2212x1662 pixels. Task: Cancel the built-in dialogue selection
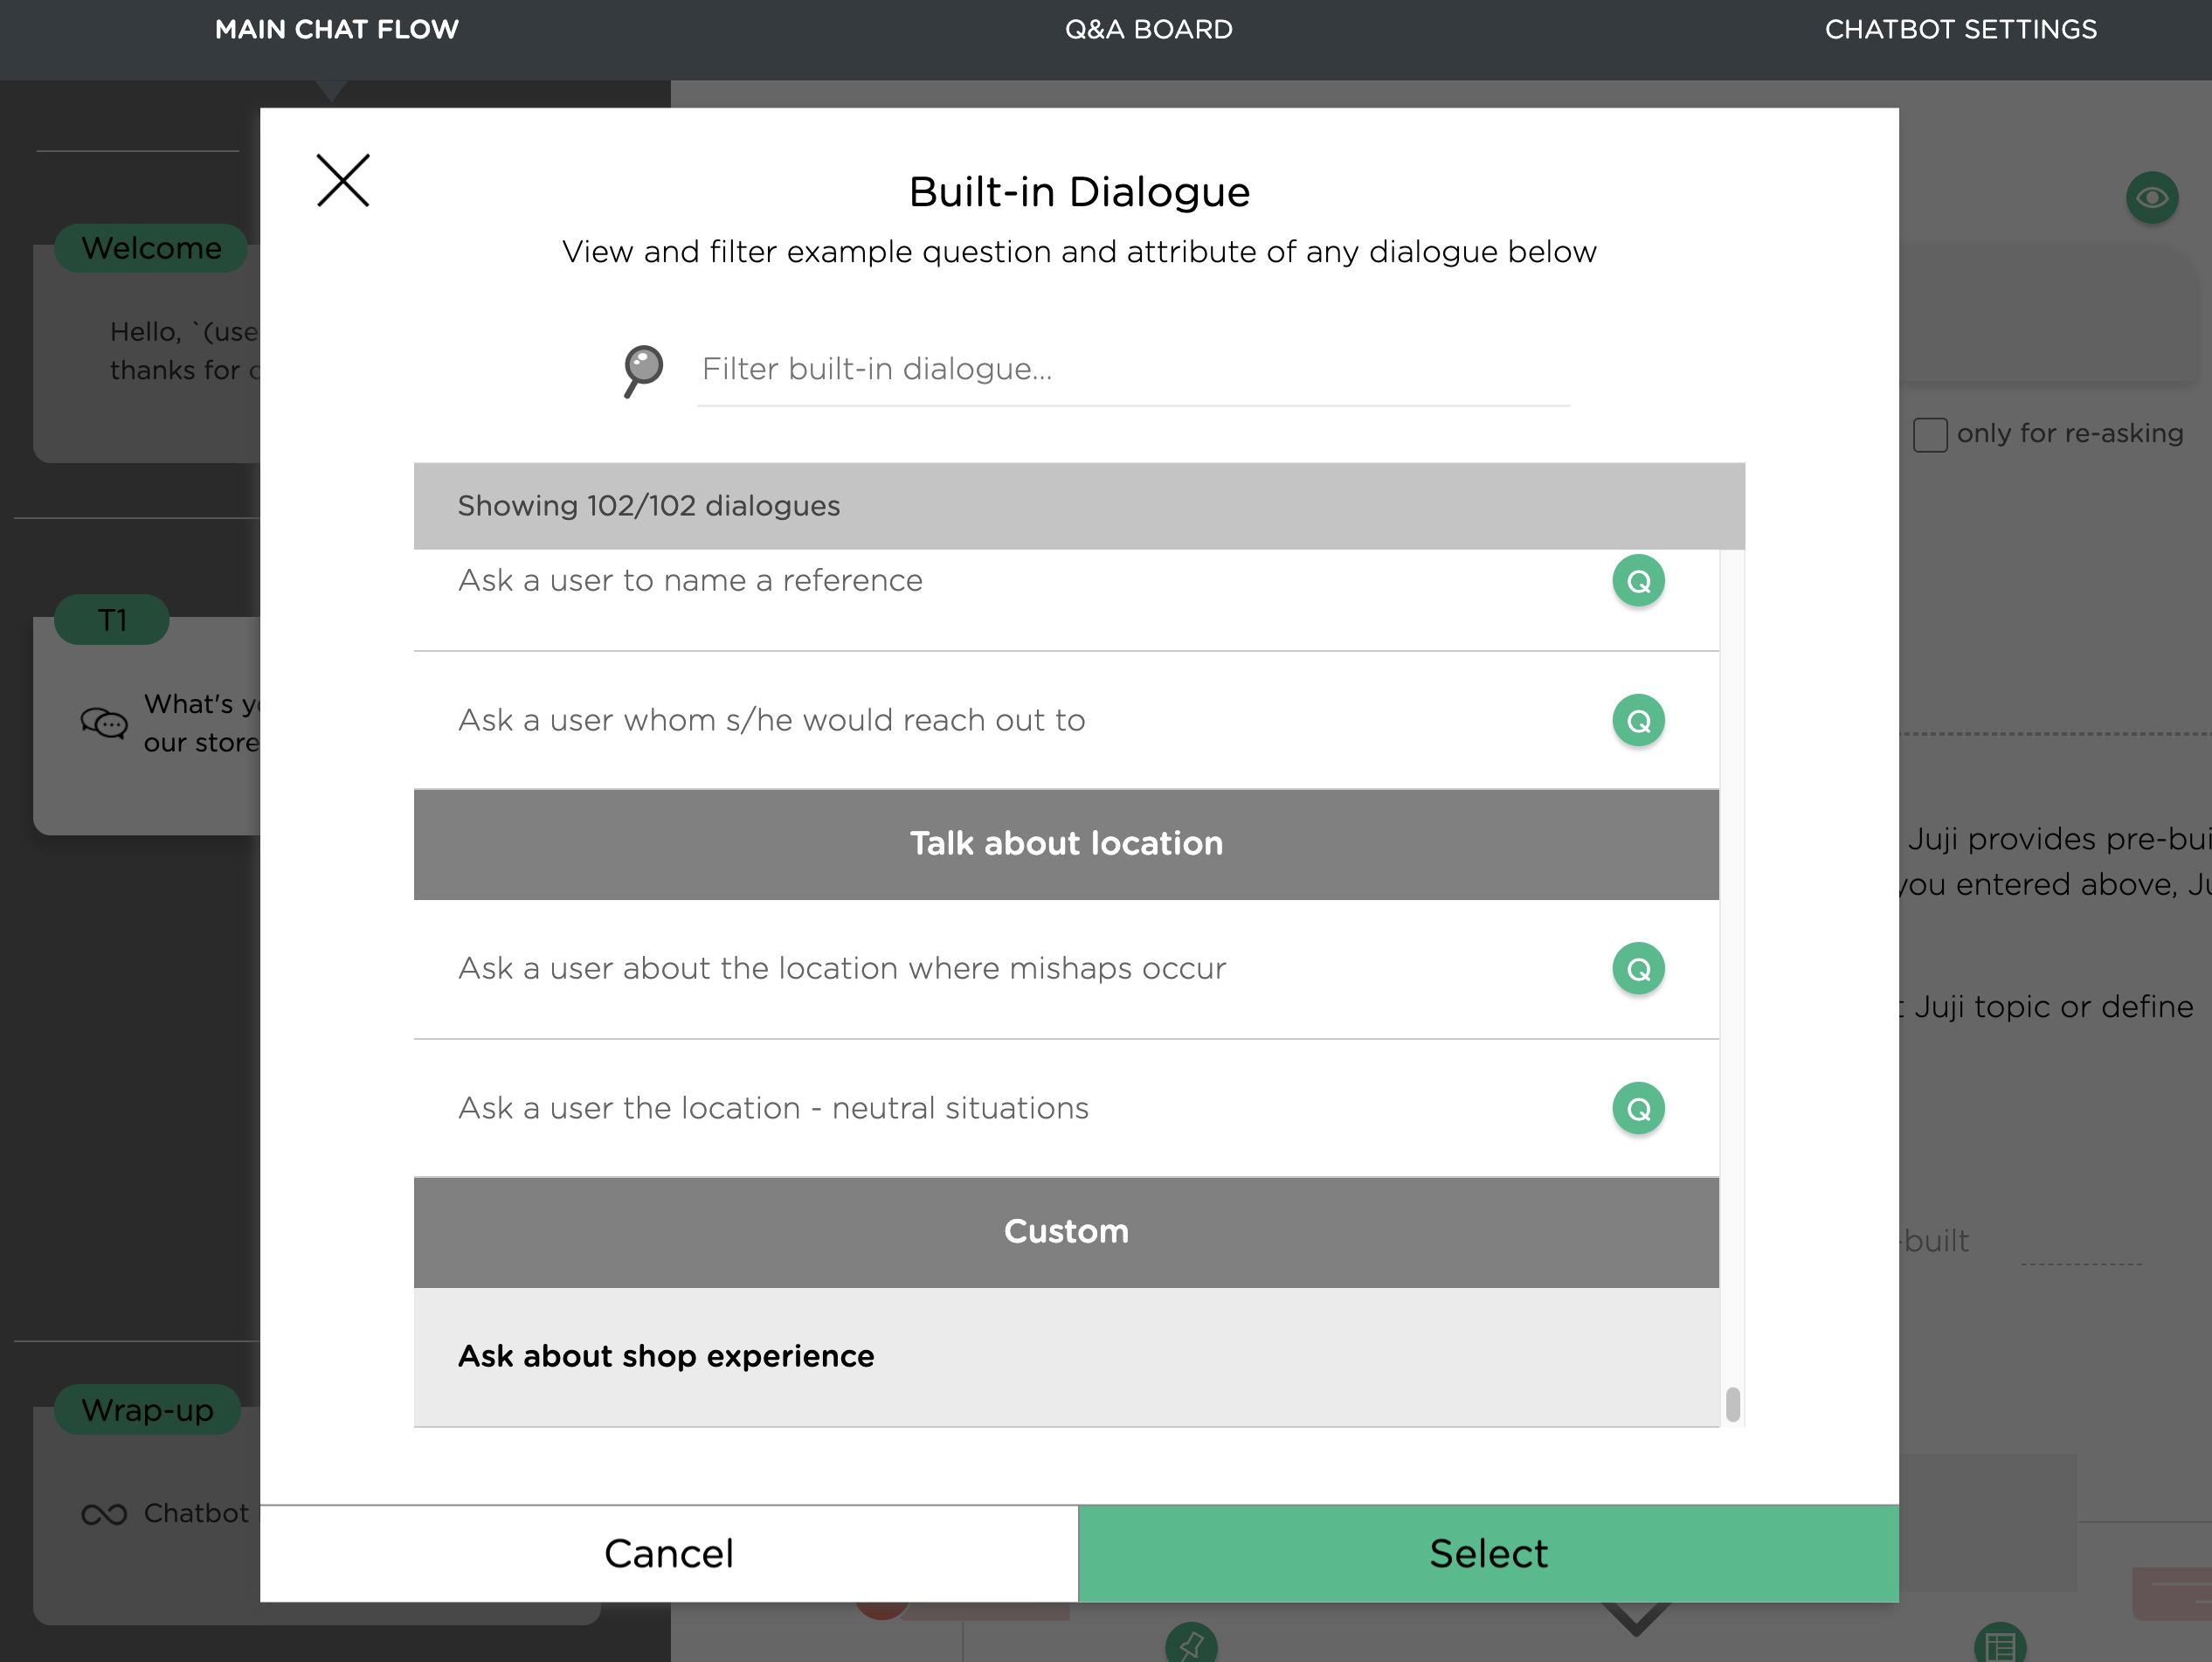(669, 1554)
